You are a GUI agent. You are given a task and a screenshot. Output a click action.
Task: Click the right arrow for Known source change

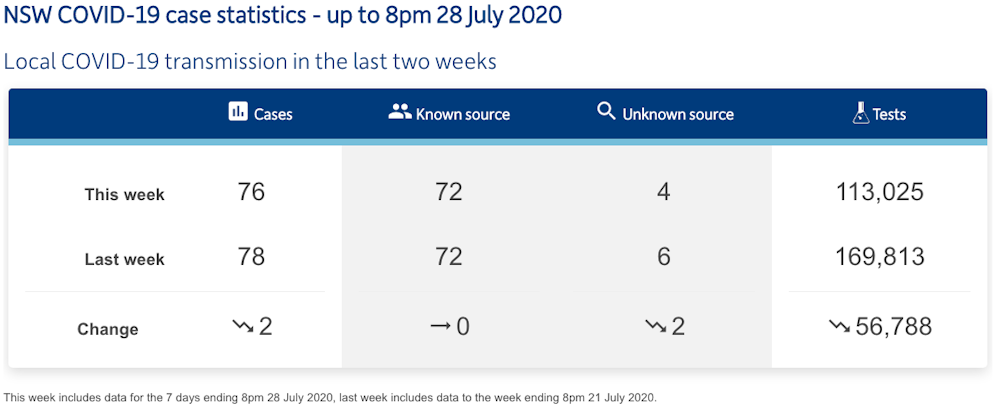click(x=438, y=326)
